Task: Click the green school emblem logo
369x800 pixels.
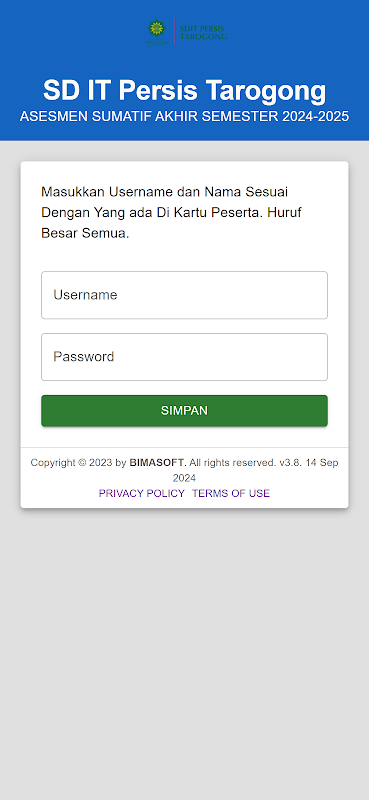Action: click(x=156, y=32)
